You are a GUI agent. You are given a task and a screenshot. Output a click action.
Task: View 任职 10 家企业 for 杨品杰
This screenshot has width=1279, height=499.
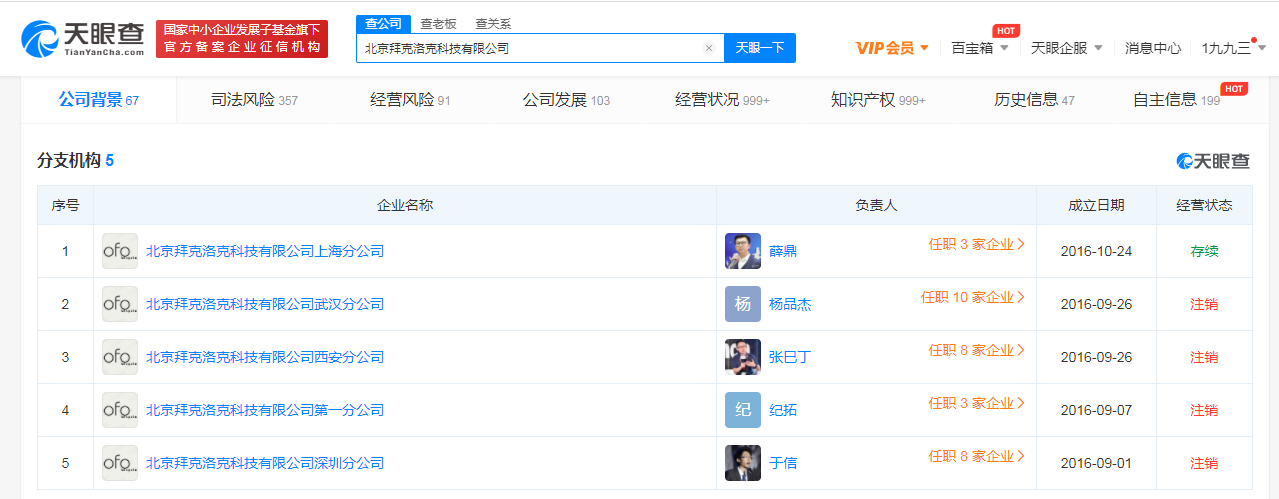972,297
